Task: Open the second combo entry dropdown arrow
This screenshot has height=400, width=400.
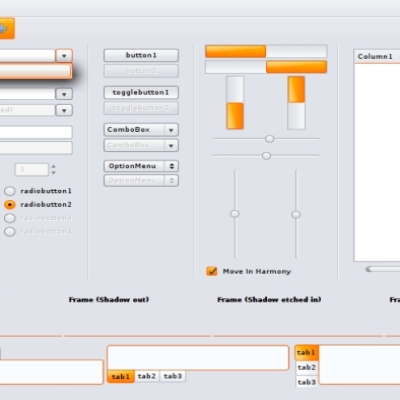Action: click(64, 94)
